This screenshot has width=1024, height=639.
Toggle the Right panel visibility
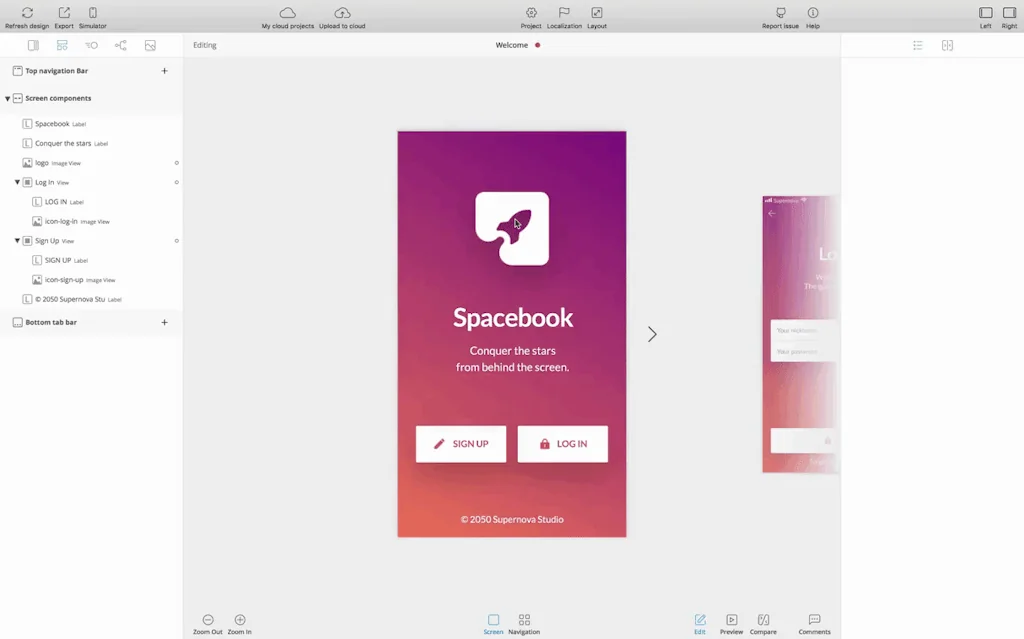point(1008,13)
